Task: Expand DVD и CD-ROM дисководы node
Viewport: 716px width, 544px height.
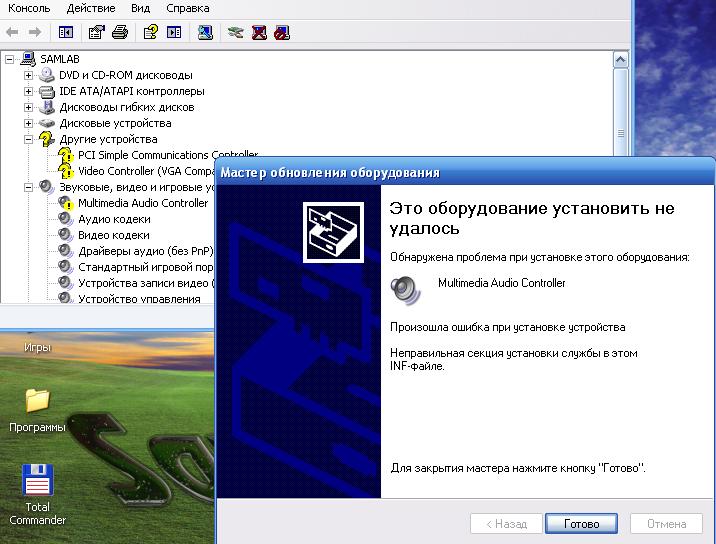Action: coord(28,75)
